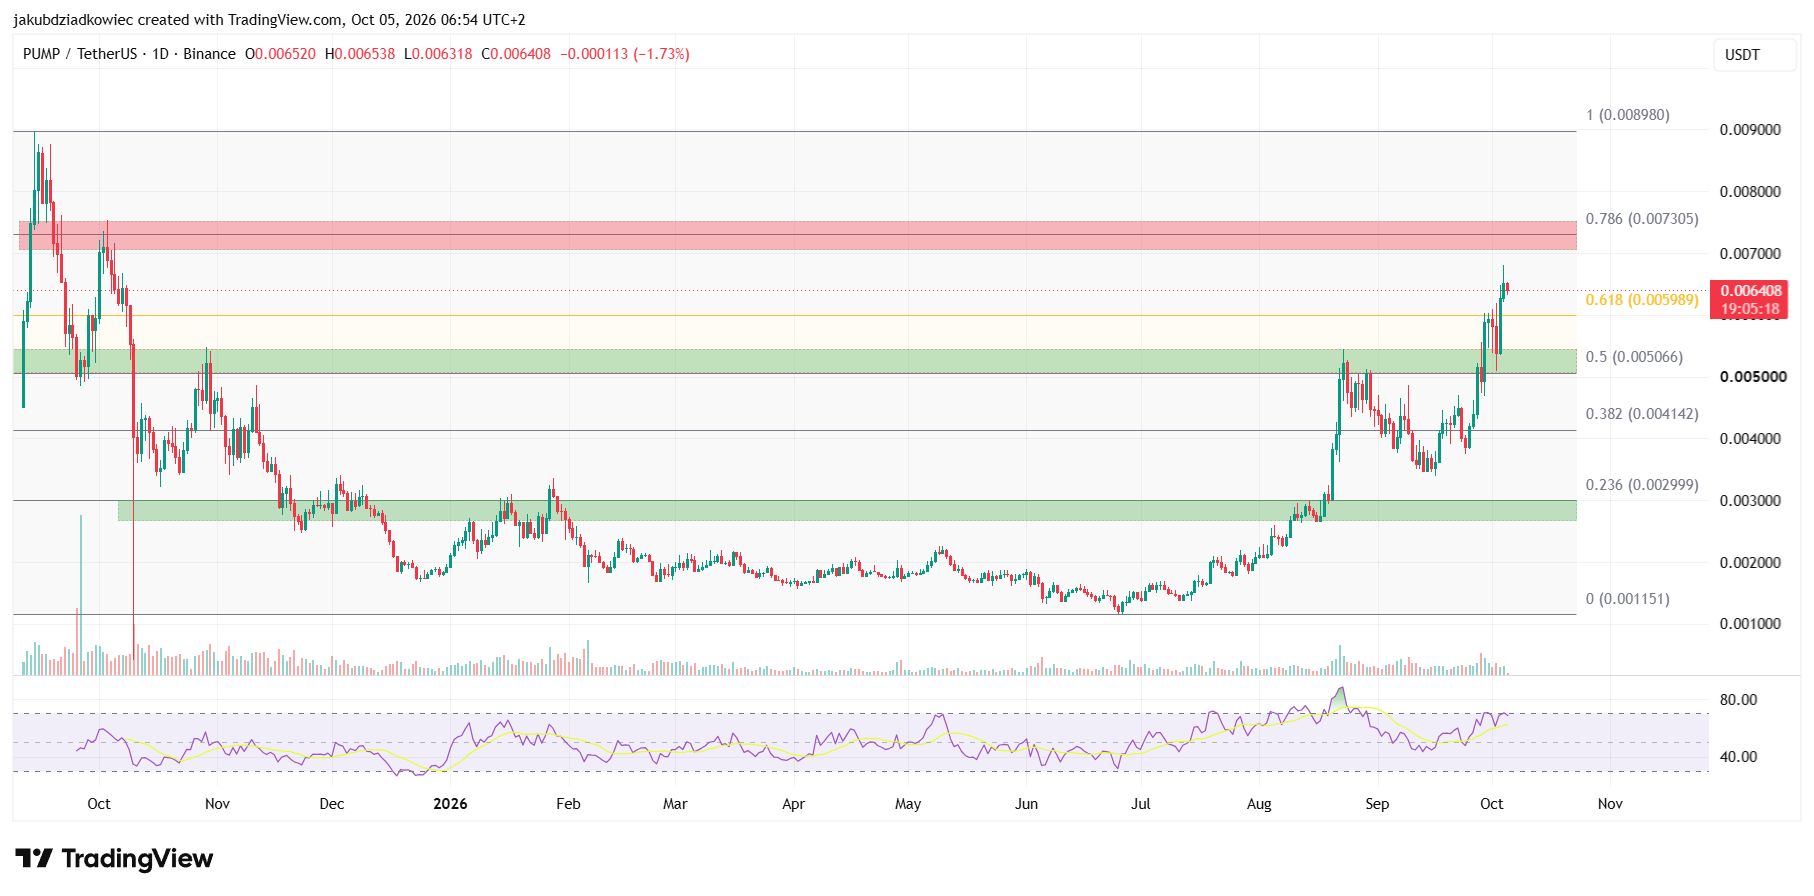
Task: Select the 0.5 (0.005066) Fibonacci label
Action: point(1634,357)
